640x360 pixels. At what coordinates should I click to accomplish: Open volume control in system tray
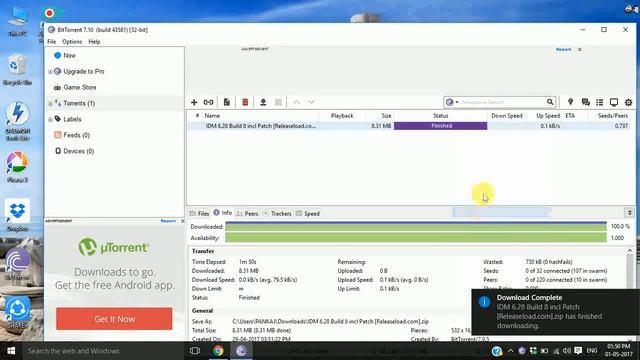point(567,351)
